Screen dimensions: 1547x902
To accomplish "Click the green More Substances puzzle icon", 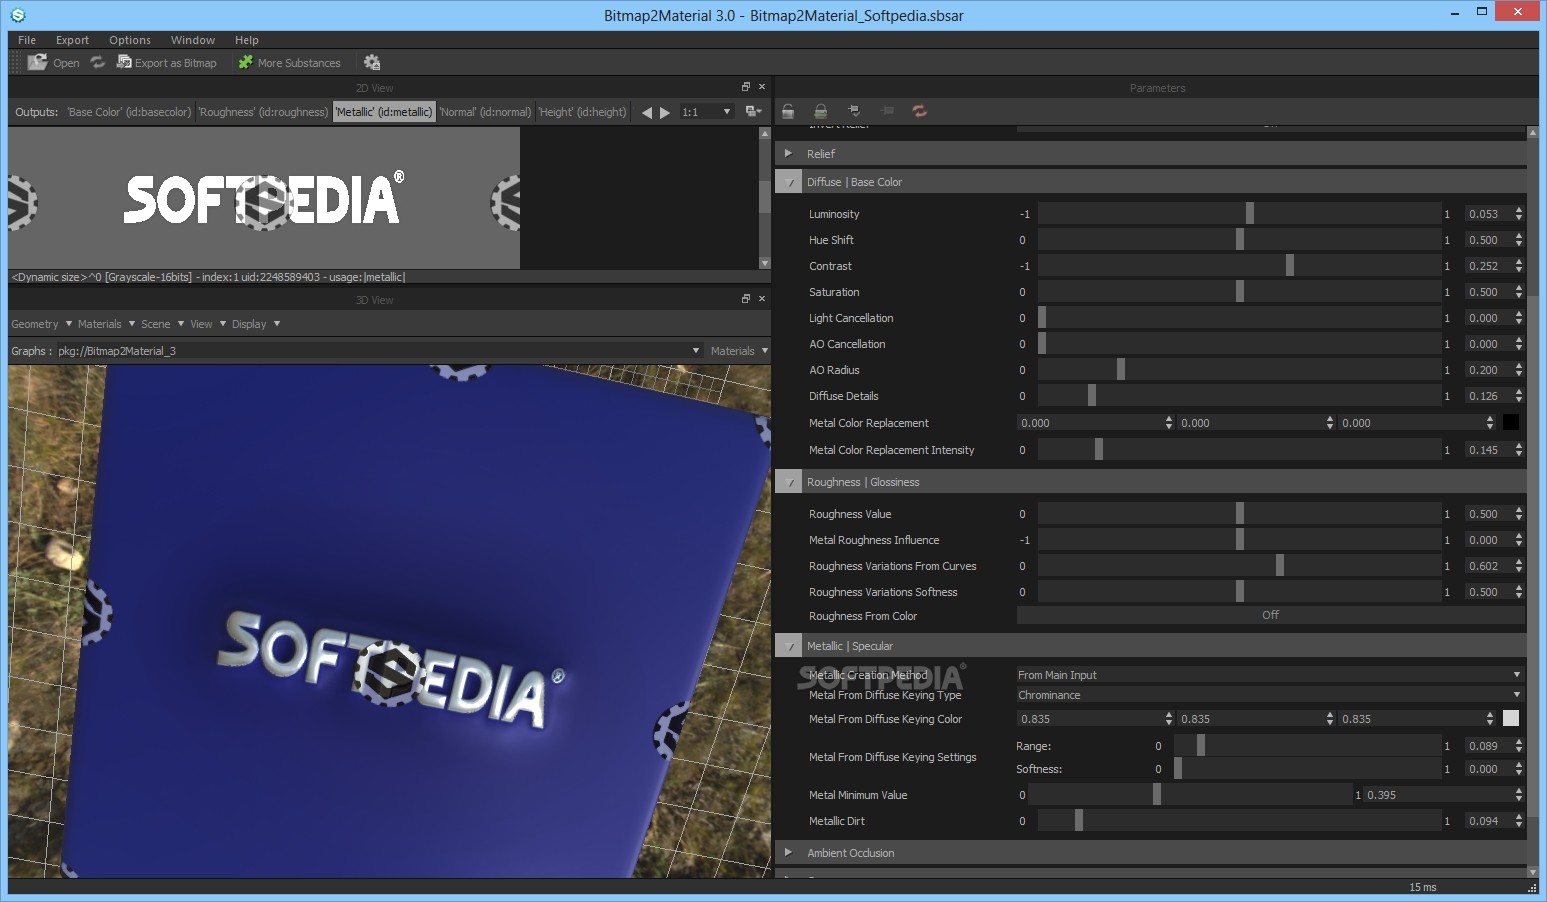I will 245,62.
